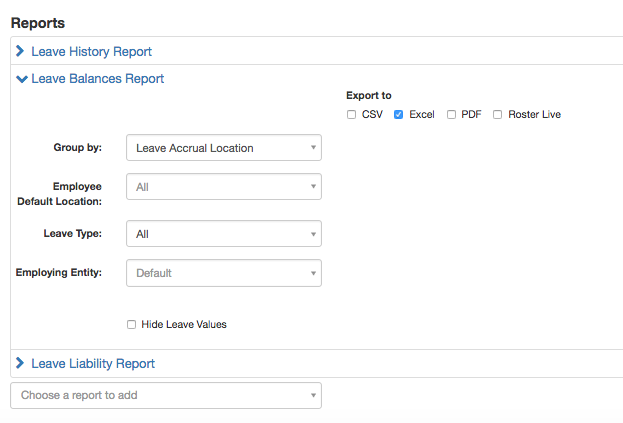Collapse the Leave Balances Report chevron
Screen dimensions: 623x423
click(21, 79)
